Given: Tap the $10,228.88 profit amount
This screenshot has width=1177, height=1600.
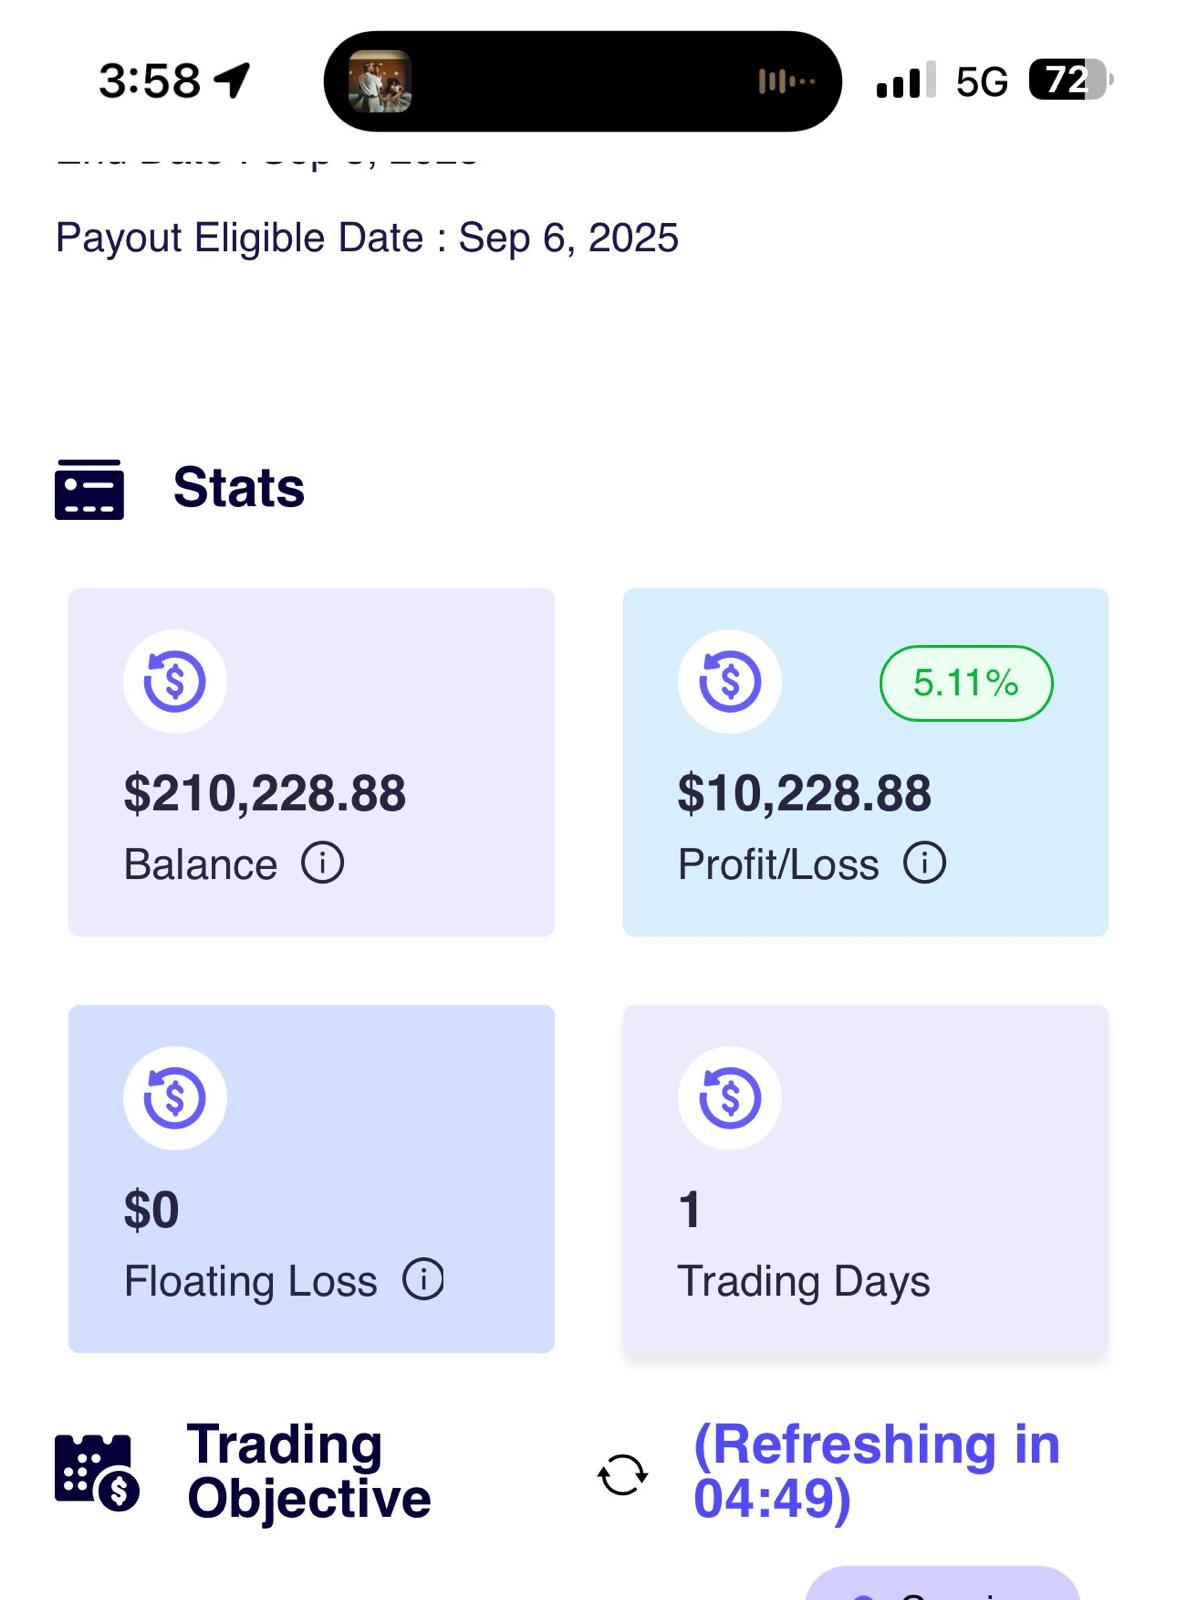Looking at the screenshot, I should [x=804, y=793].
